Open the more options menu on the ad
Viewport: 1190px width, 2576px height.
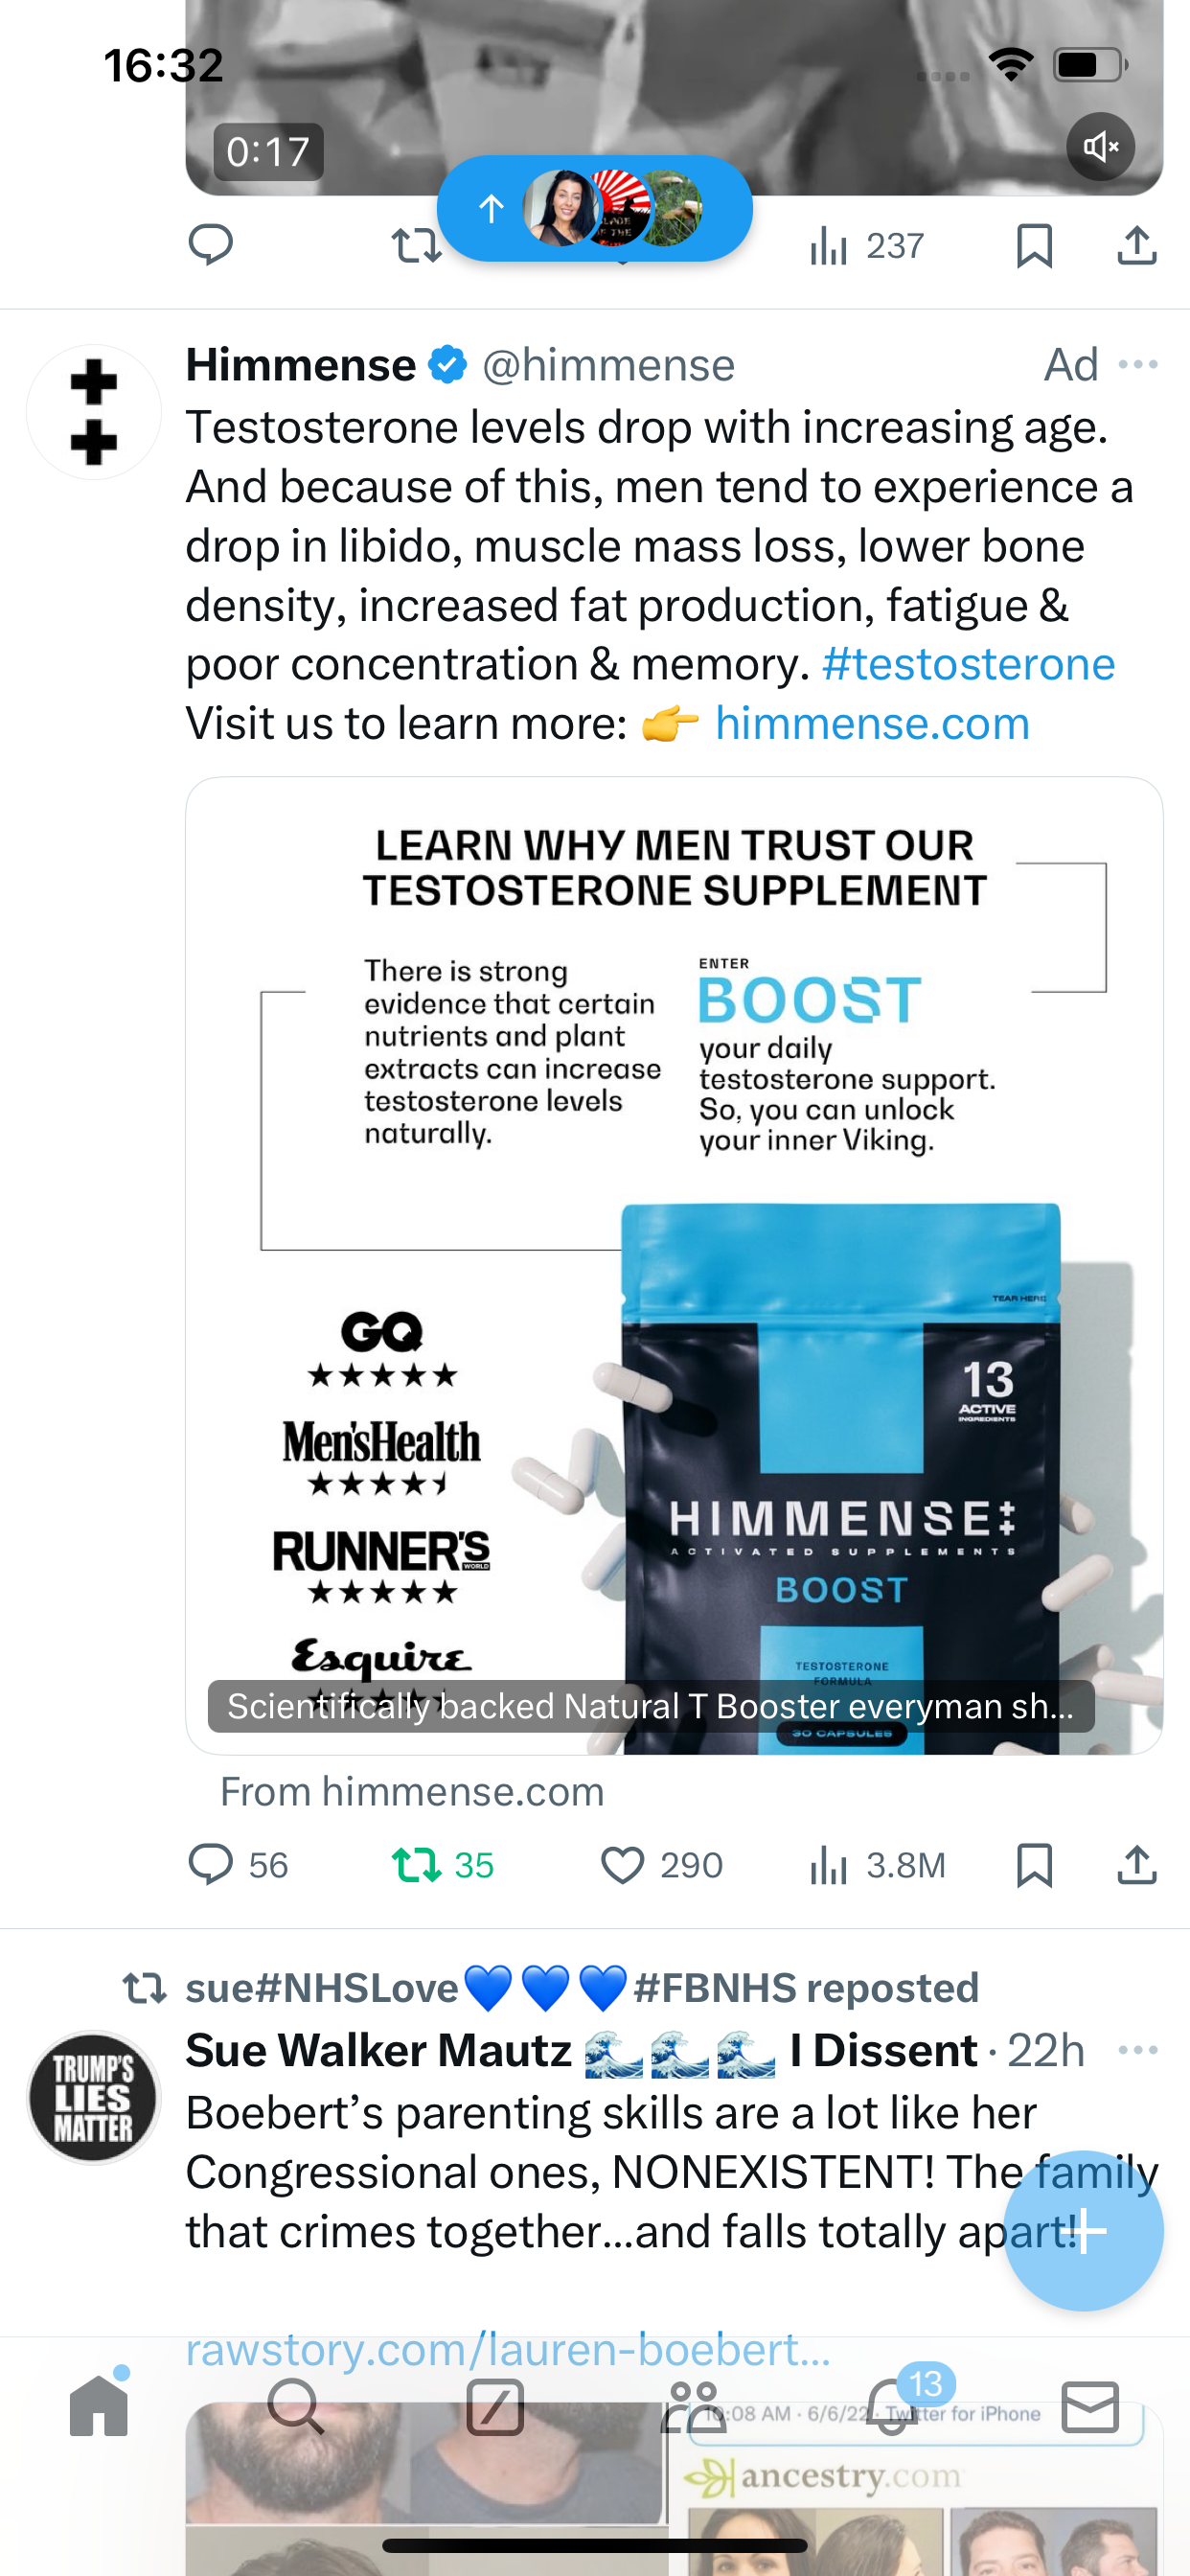(x=1138, y=364)
